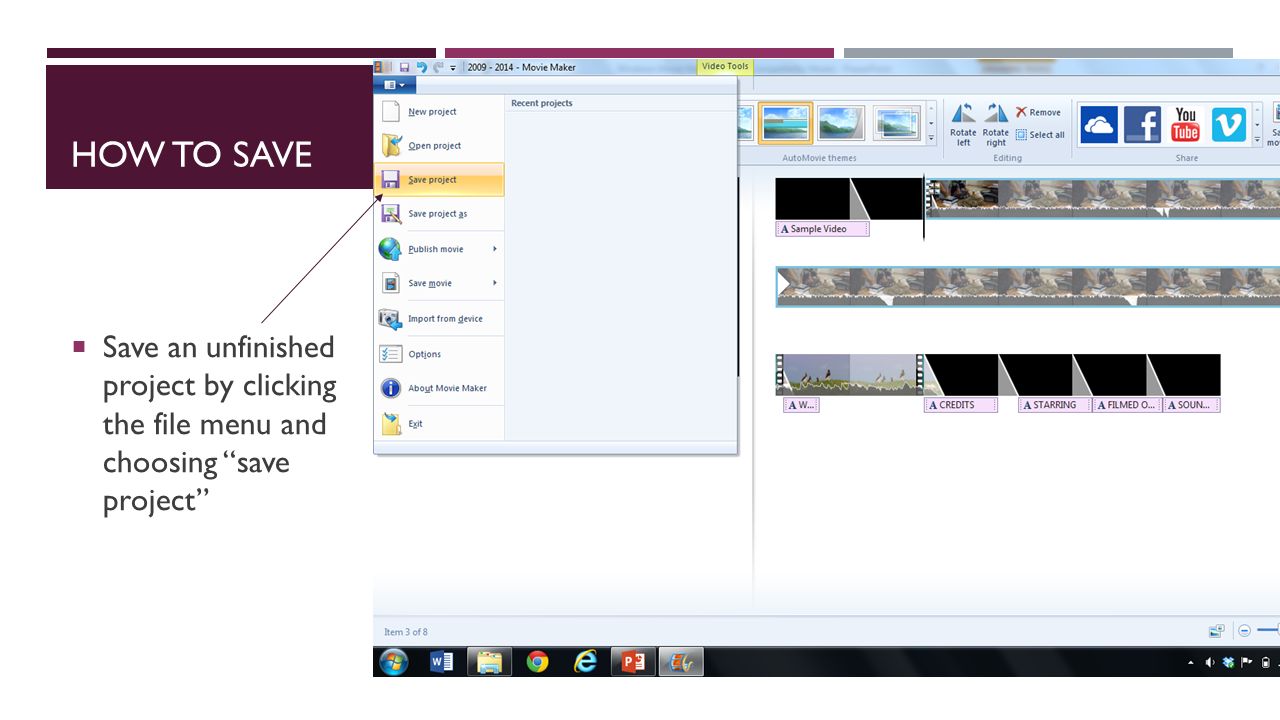Select the W... caption under bird clip
This screenshot has height=720, width=1280.
click(x=801, y=405)
